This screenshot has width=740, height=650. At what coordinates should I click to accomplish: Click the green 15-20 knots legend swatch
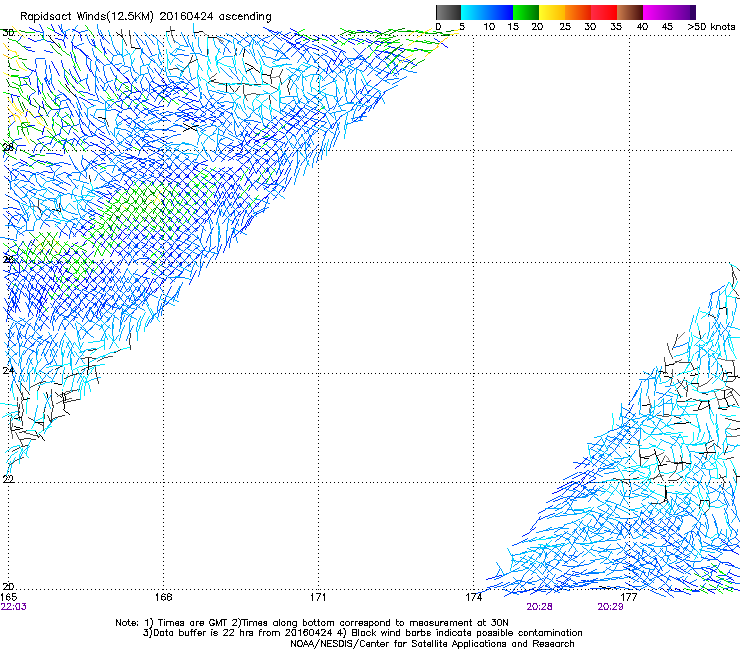pyautogui.click(x=526, y=12)
